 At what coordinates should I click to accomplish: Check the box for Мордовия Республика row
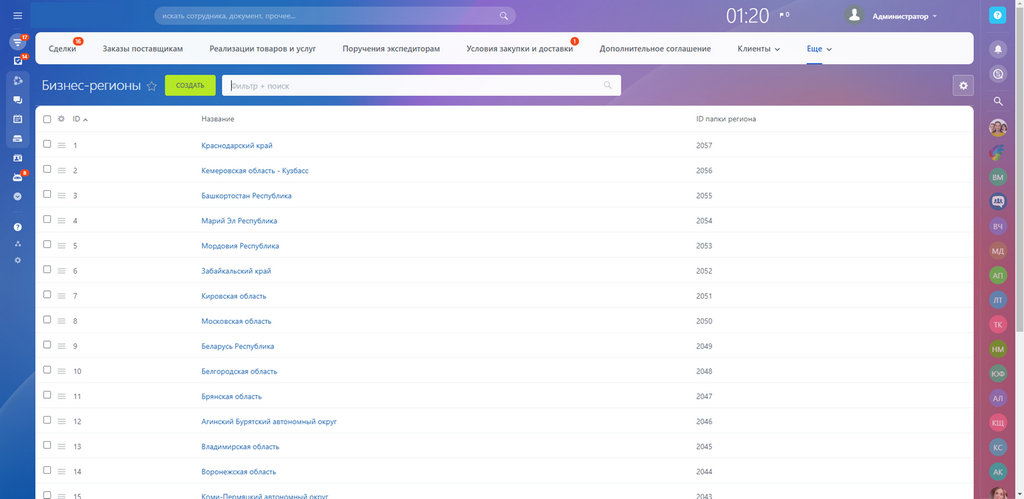47,244
